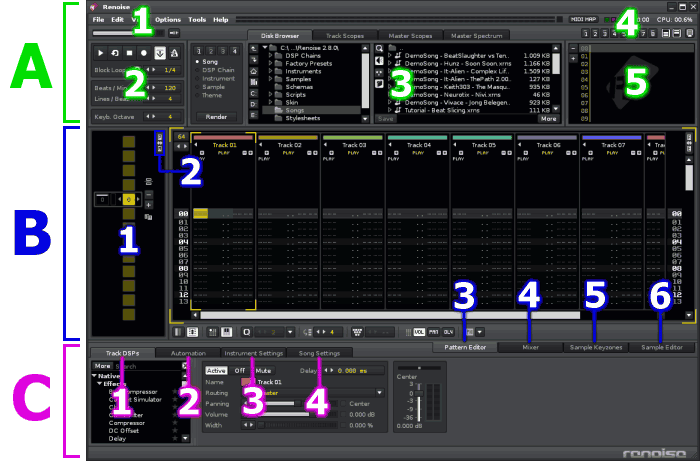This screenshot has width=700, height=461.
Task: Click the More button in file browser
Action: (549, 119)
